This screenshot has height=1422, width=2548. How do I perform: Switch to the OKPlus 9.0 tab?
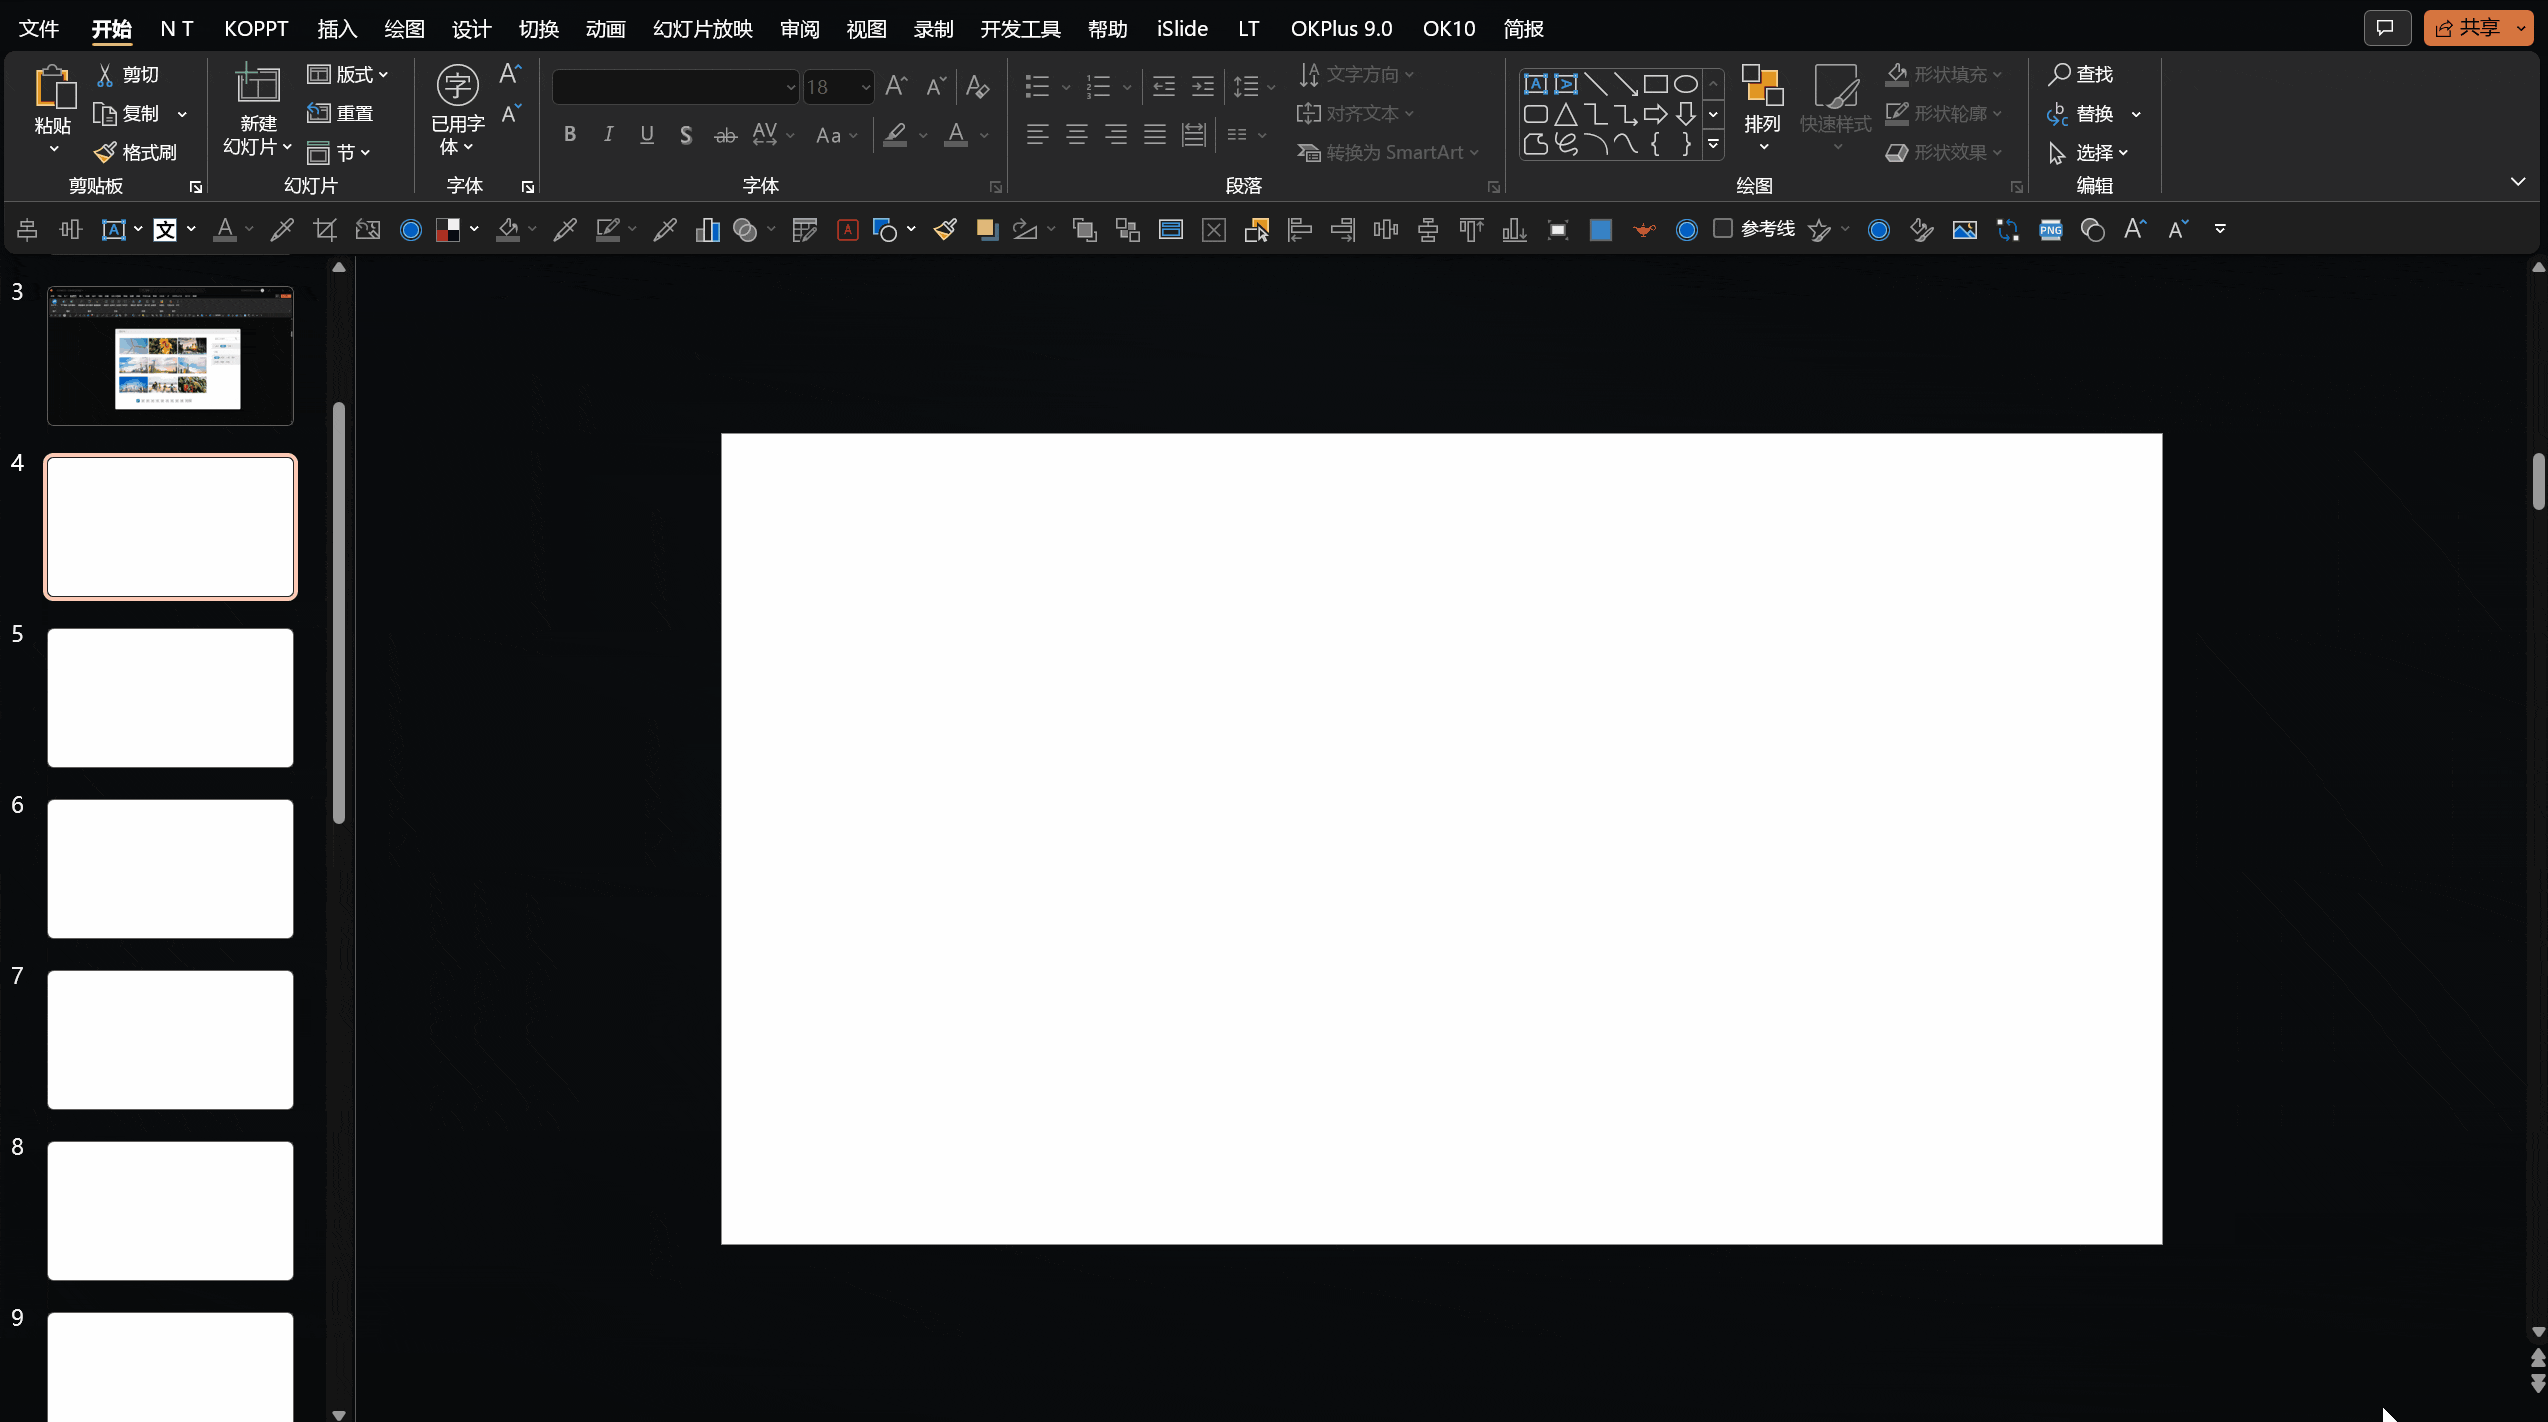[x=1341, y=29]
